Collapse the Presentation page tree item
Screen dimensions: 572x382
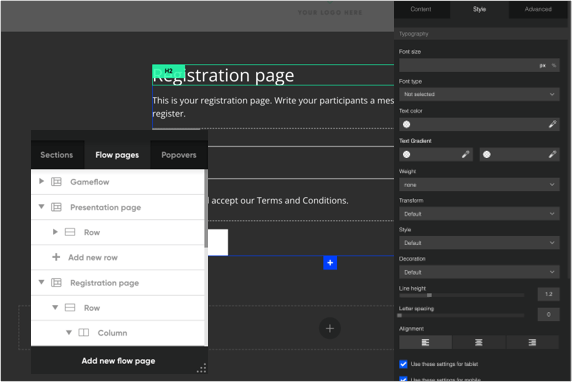point(42,207)
